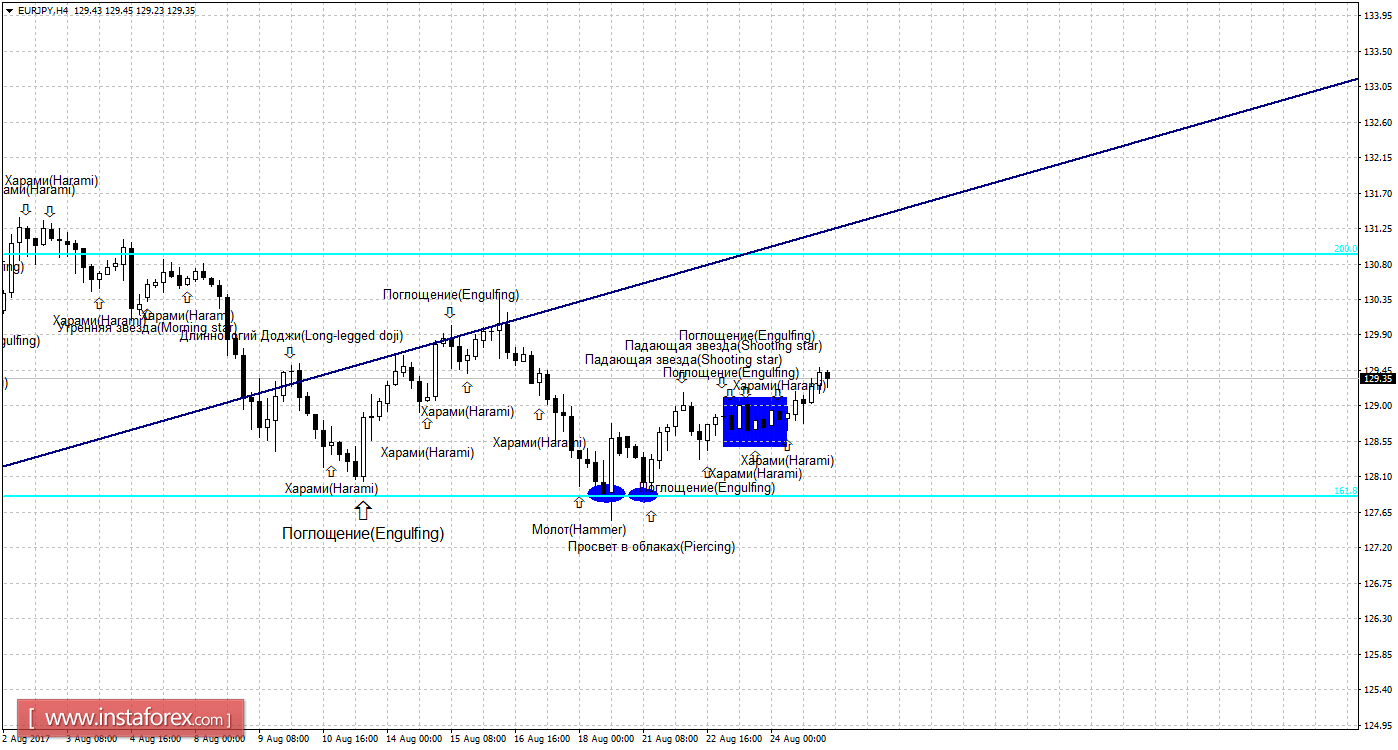The width and height of the screenshot is (1398, 750).
Task: Click the down arrow below top Engulfing label
Action: pyautogui.click(x=450, y=312)
